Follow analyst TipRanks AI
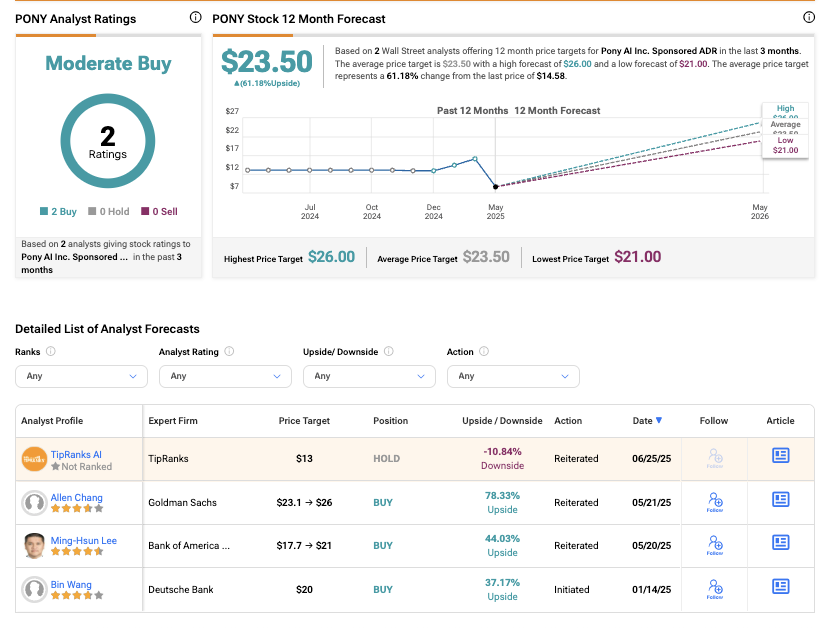Viewport: 827px width, 628px height. coord(715,458)
